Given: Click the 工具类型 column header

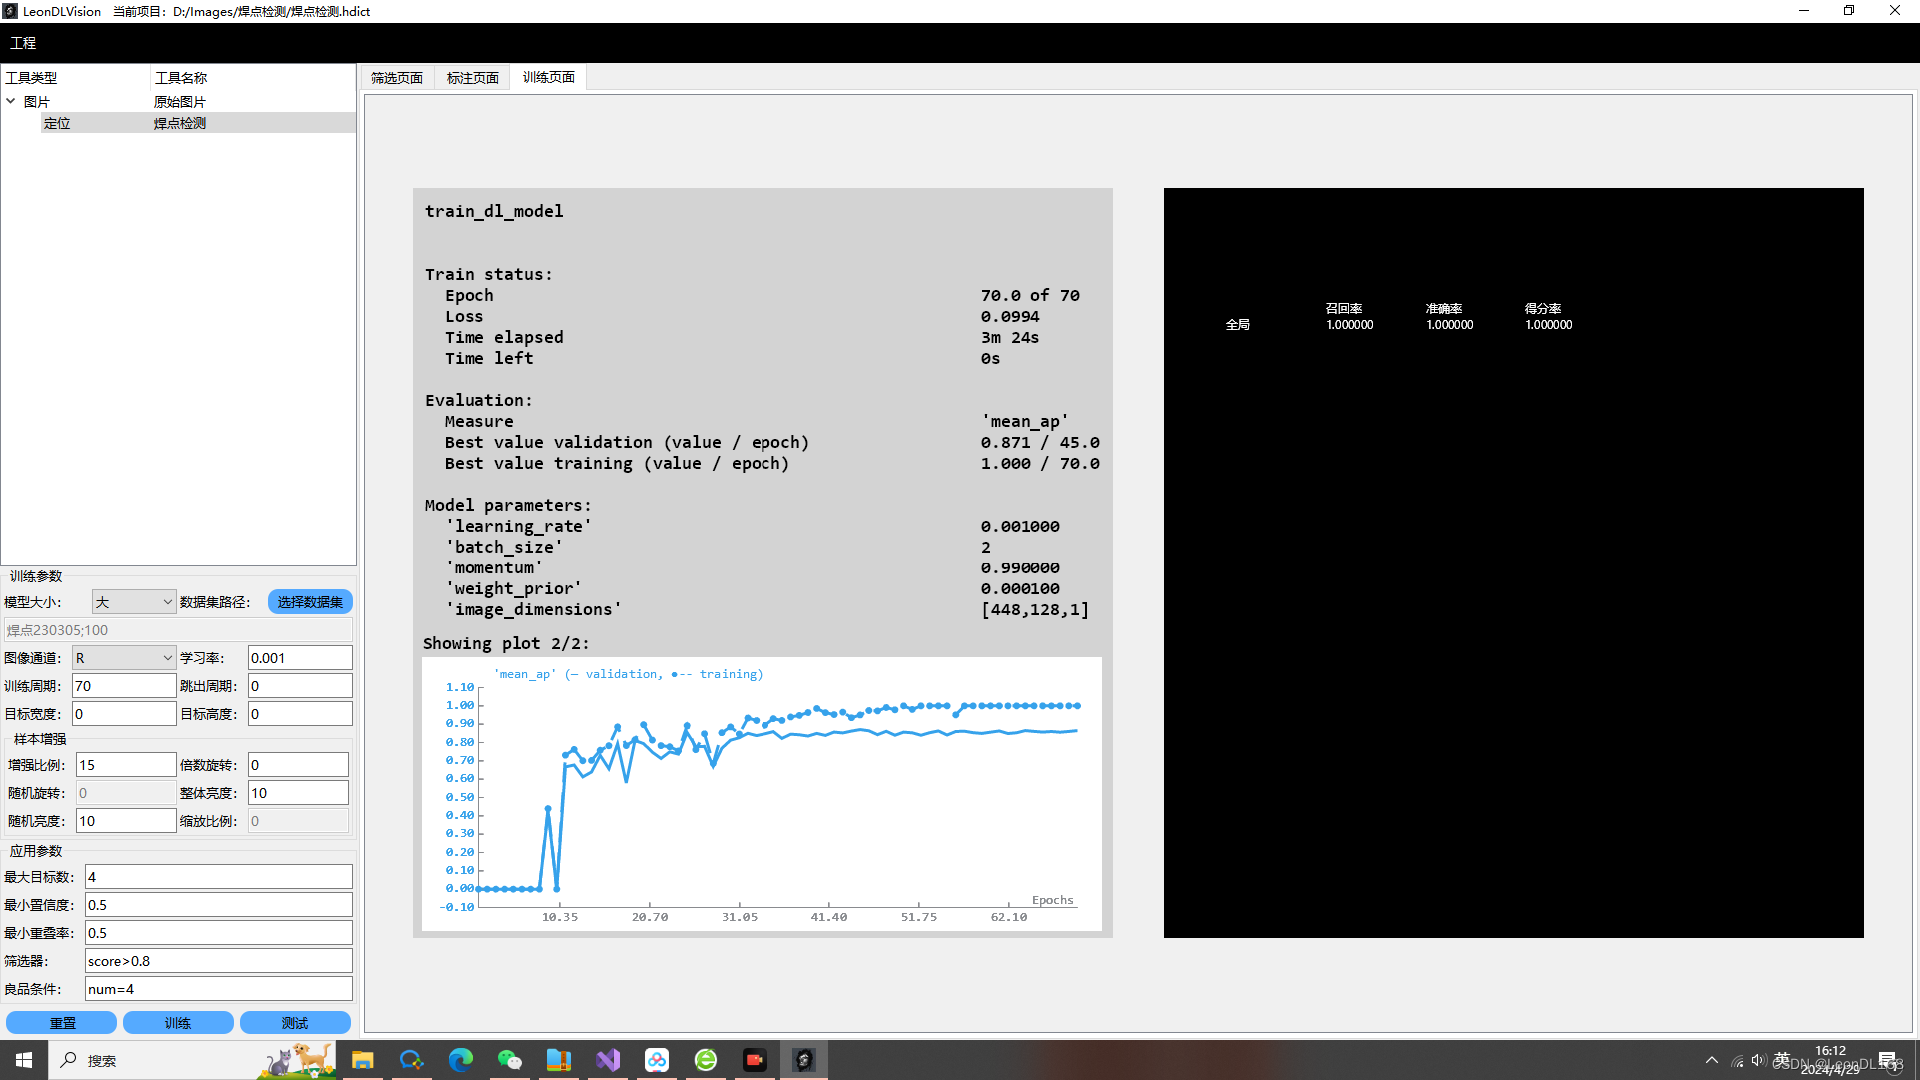Looking at the screenshot, I should (x=75, y=77).
